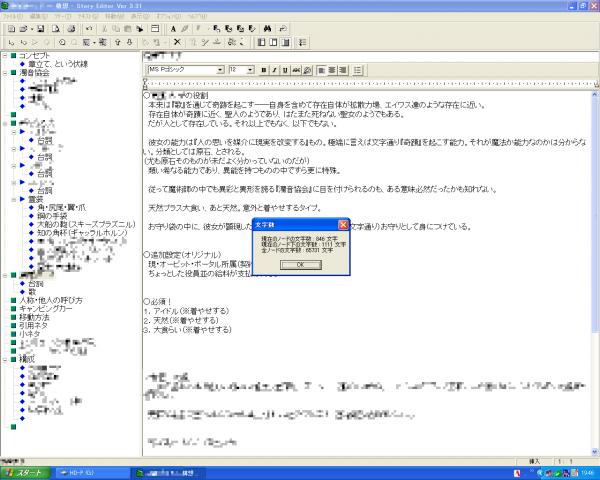The height and width of the screenshot is (480, 600).
Task: Open the 表示 menu
Action: coord(140,16)
